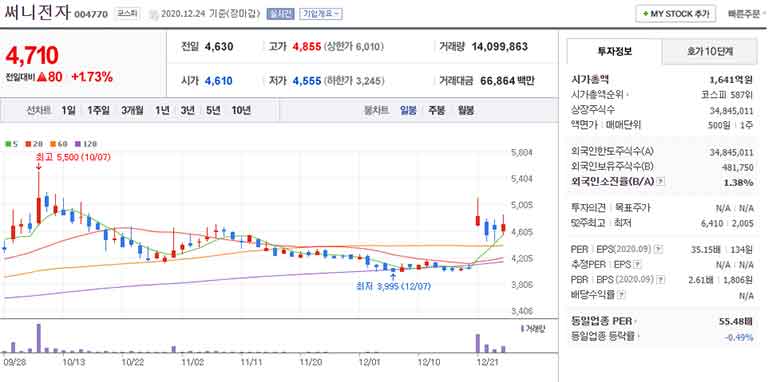Click the 시가총액 value 1,641억원
The height and width of the screenshot is (382, 768).
click(731, 80)
